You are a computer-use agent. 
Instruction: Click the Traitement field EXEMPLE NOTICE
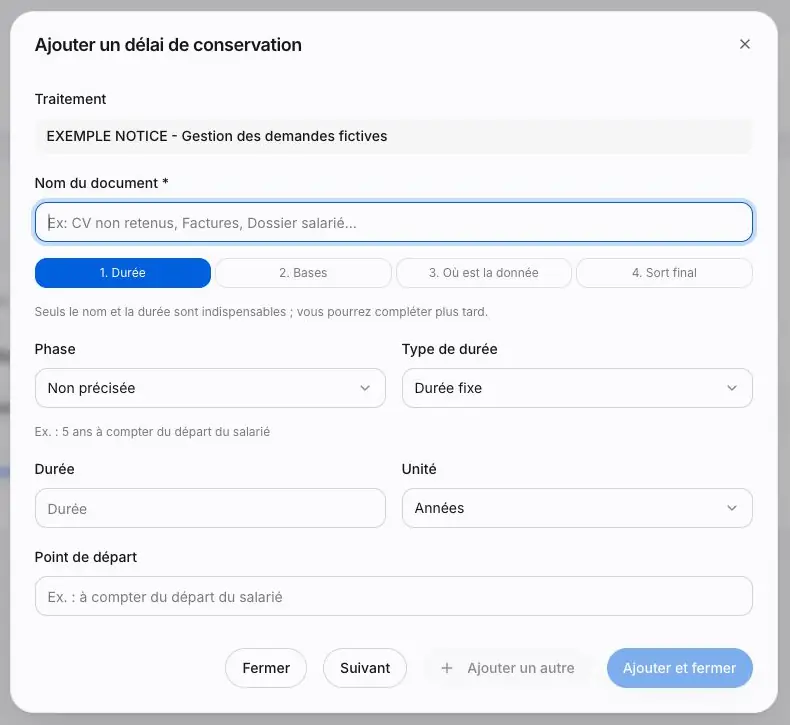pyautogui.click(x=393, y=136)
